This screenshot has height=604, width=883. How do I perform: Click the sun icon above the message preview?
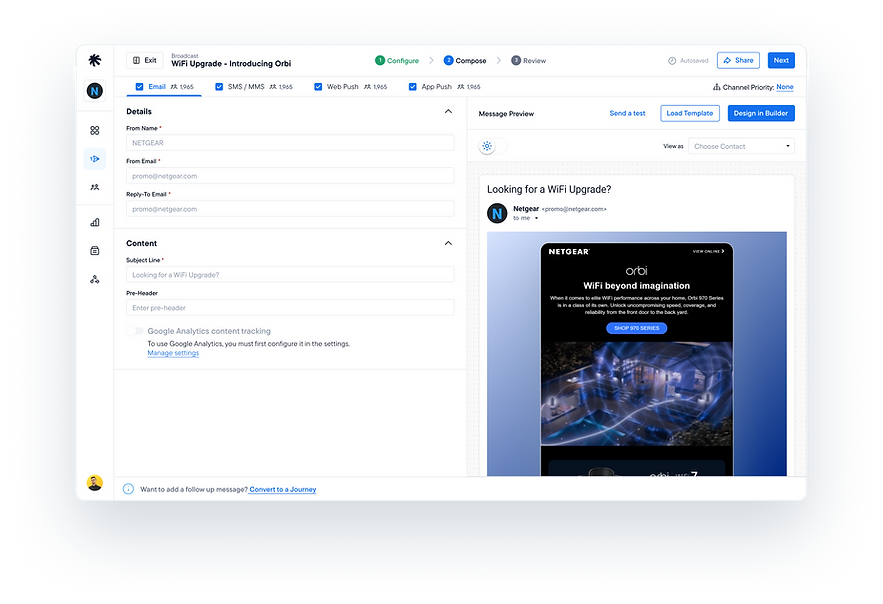tap(487, 147)
